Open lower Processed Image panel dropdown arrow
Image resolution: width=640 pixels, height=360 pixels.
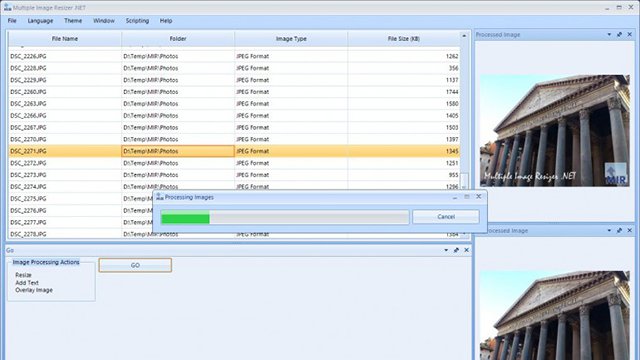pos(609,231)
